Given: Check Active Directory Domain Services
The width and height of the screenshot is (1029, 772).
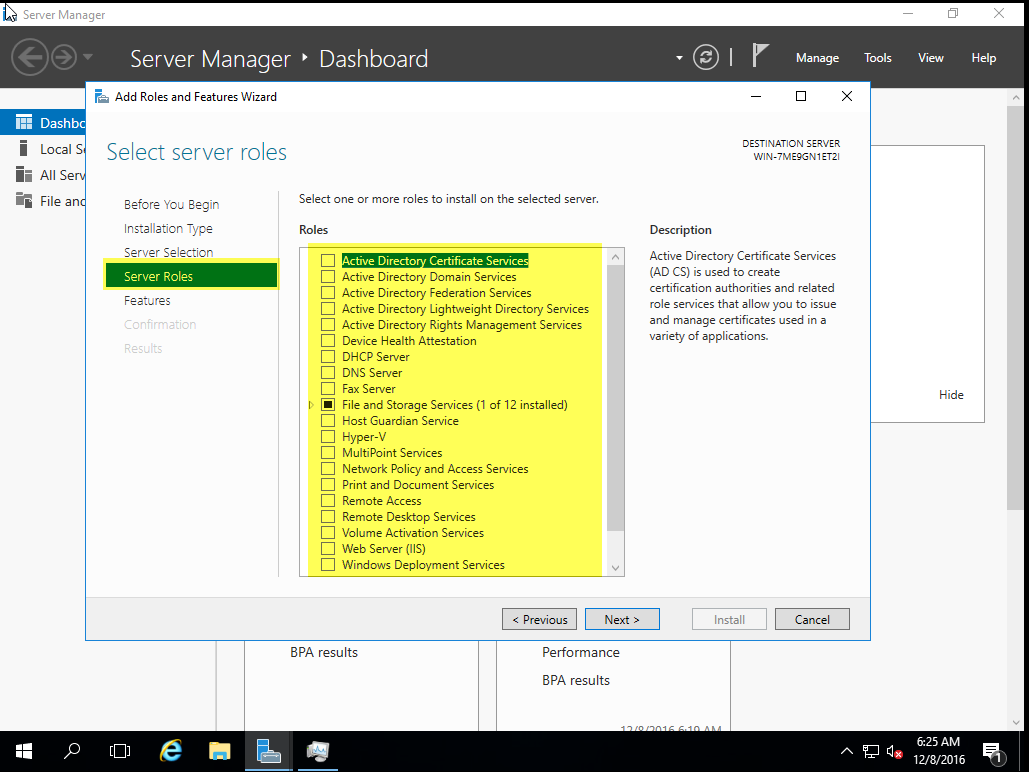Looking at the screenshot, I should [x=328, y=276].
